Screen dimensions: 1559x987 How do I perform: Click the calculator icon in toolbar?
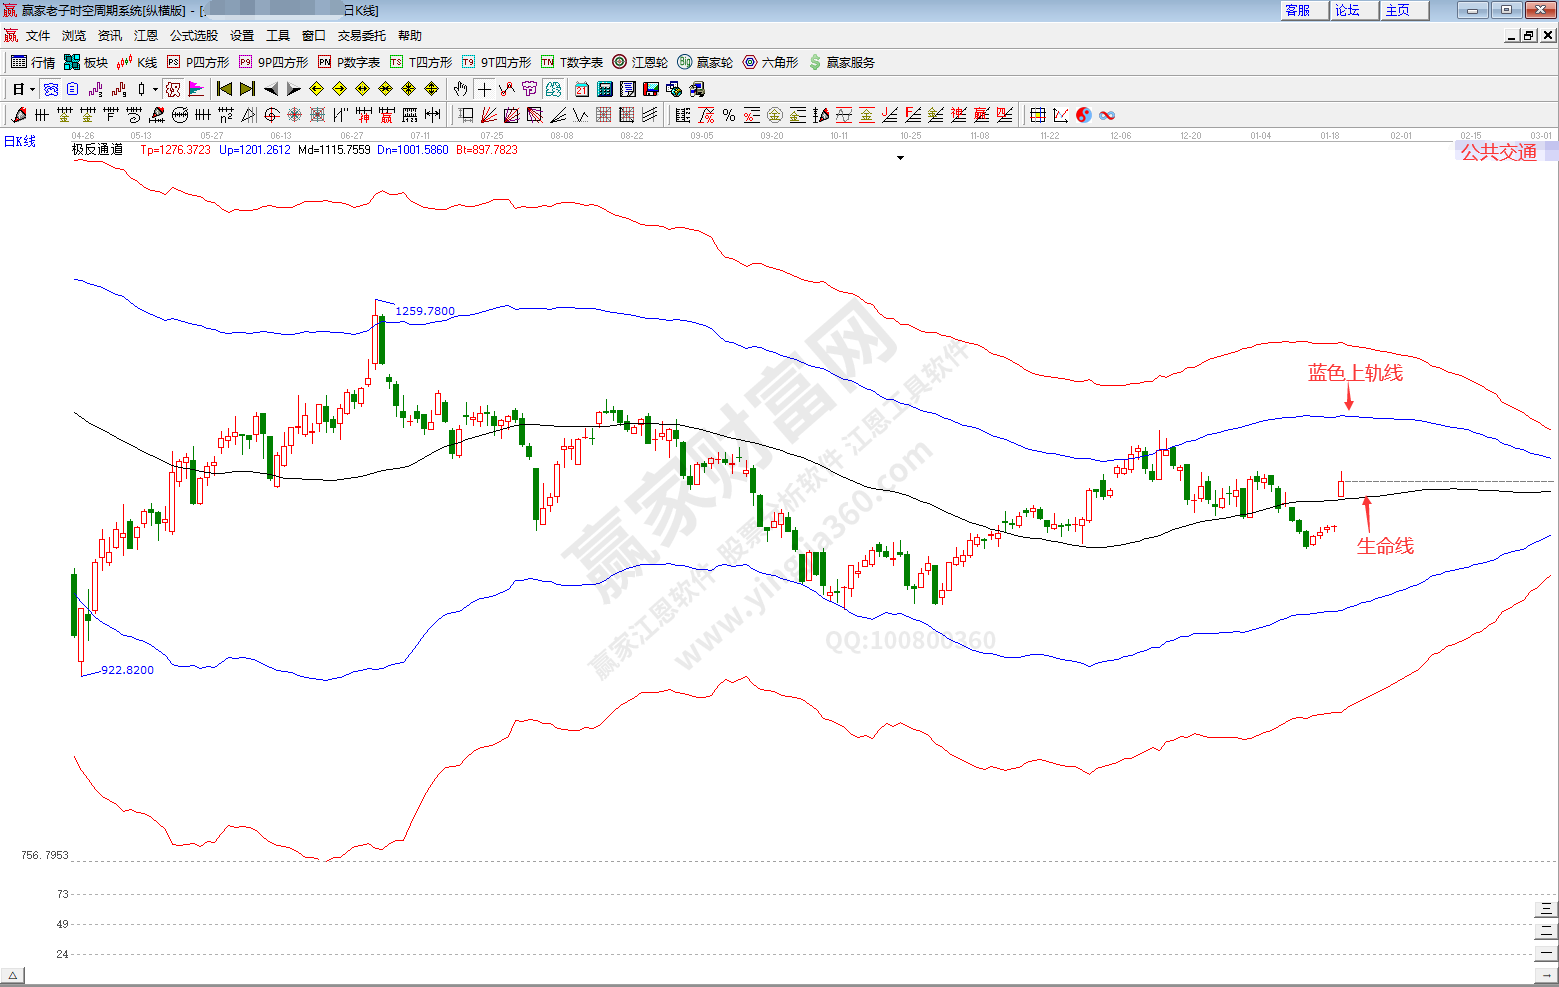coord(605,89)
